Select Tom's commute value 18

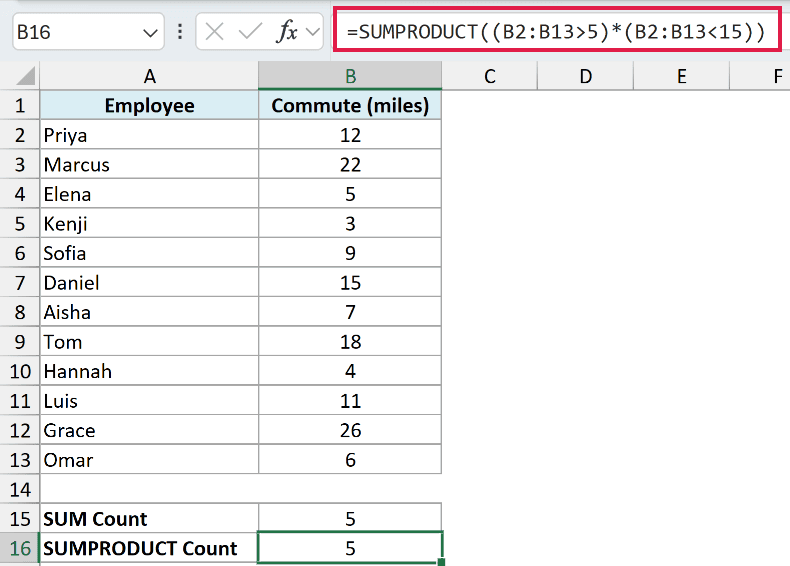point(350,342)
